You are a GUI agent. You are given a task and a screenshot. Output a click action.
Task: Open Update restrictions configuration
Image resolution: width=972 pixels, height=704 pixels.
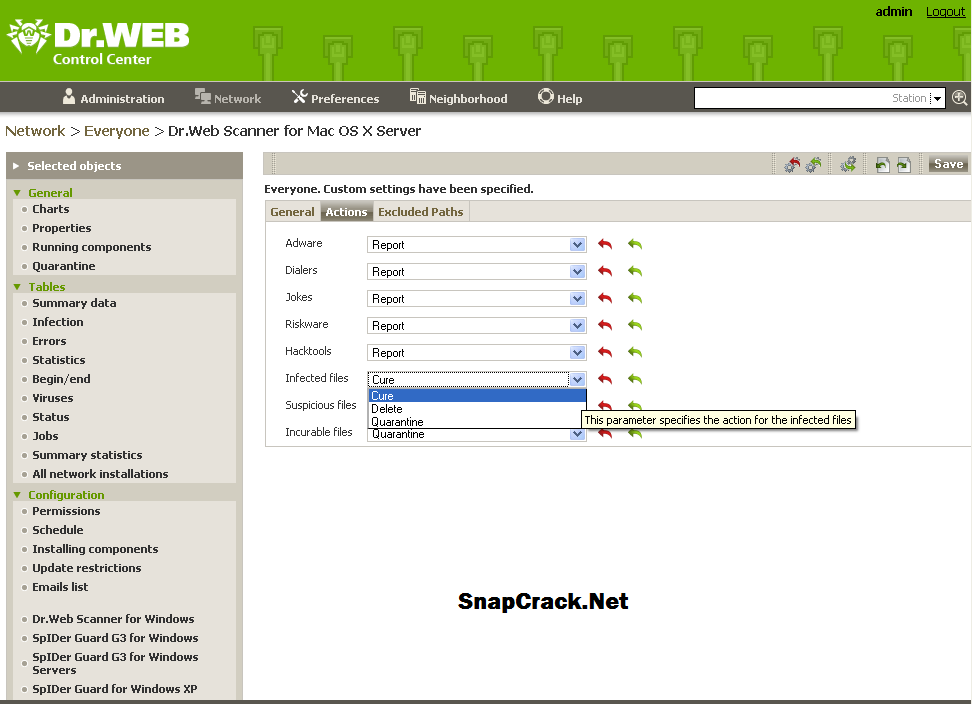(x=87, y=568)
